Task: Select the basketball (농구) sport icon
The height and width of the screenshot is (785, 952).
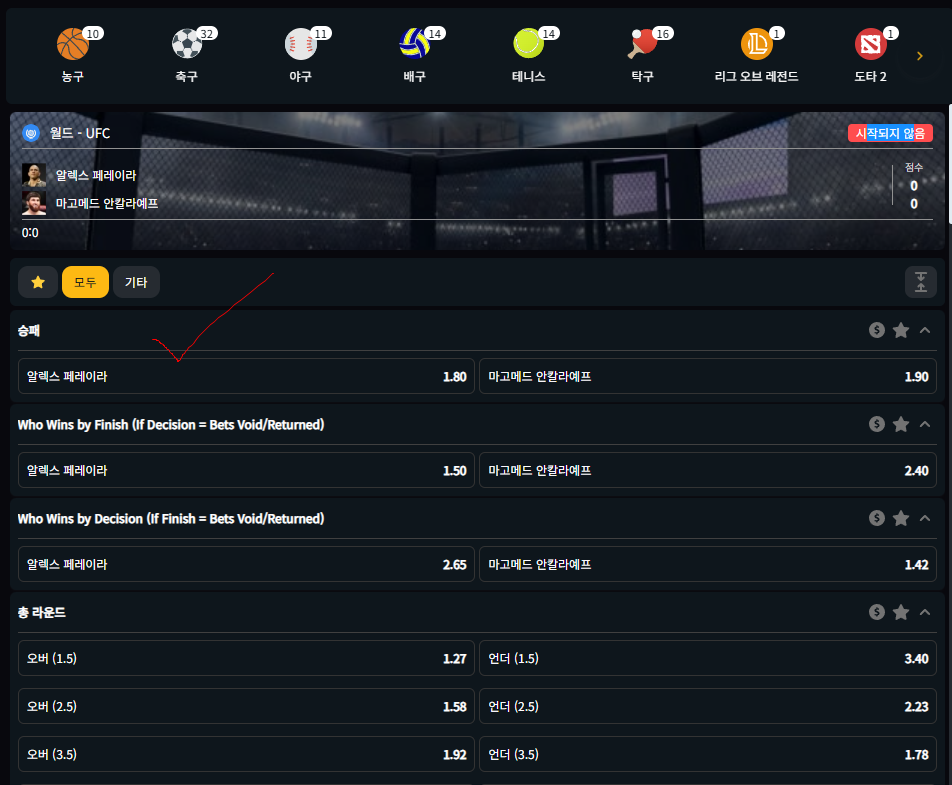Action: (x=72, y=45)
